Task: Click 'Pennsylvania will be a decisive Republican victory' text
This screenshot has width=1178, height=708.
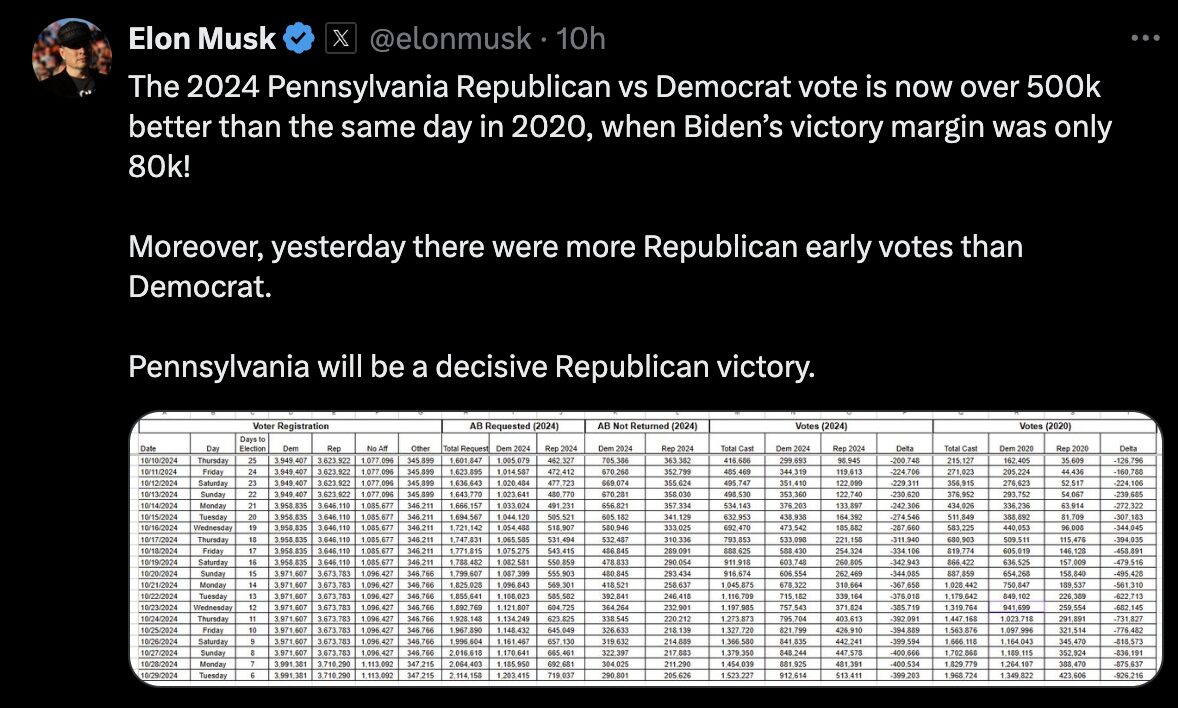Action: tap(471, 367)
